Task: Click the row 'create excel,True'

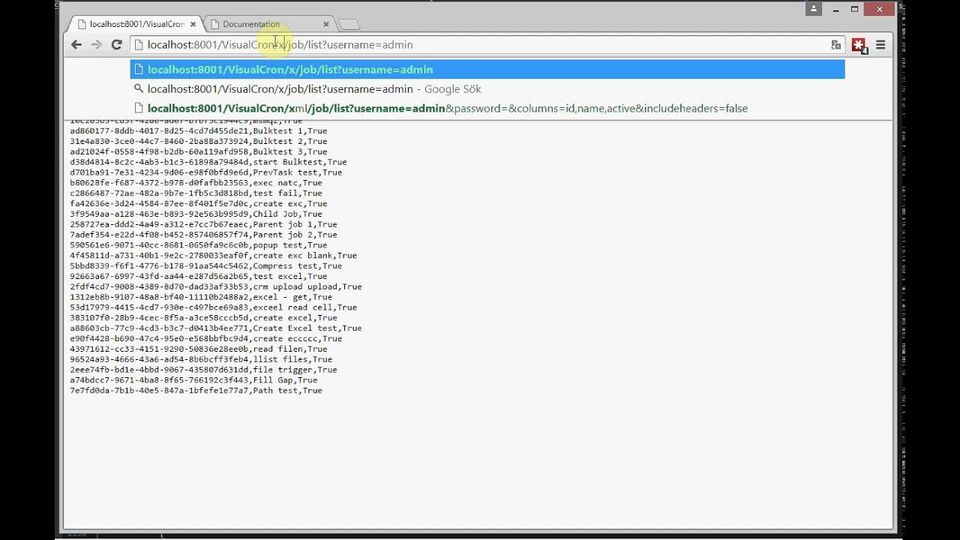Action: coord(203,318)
